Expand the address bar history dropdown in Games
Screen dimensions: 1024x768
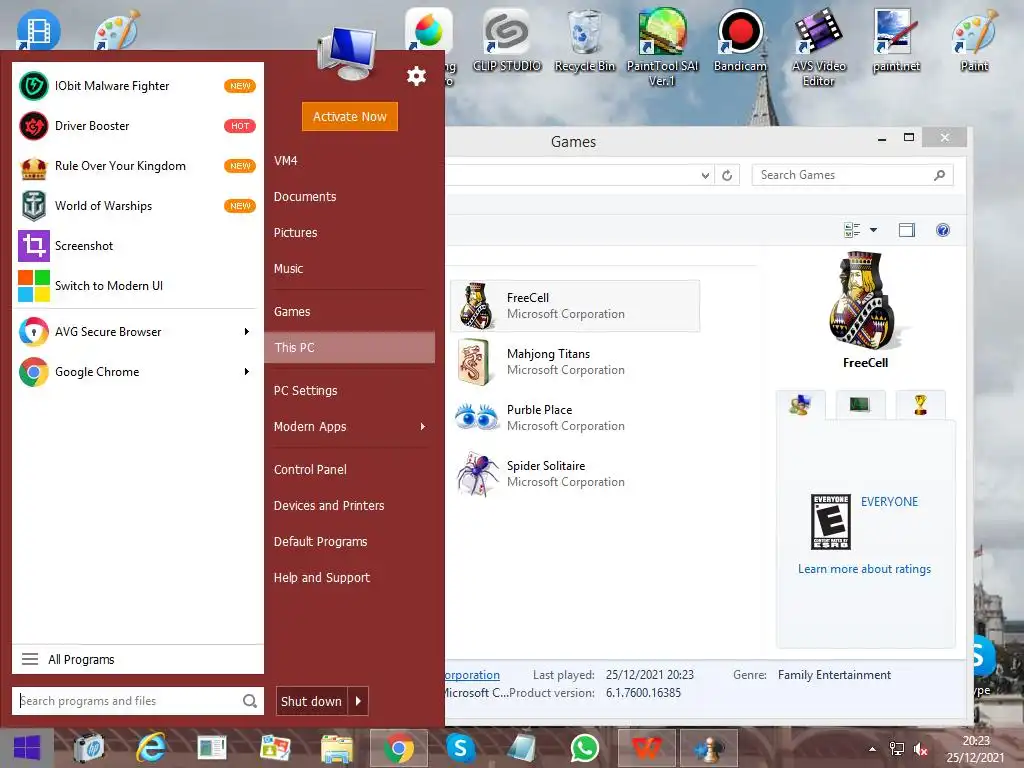(x=705, y=175)
